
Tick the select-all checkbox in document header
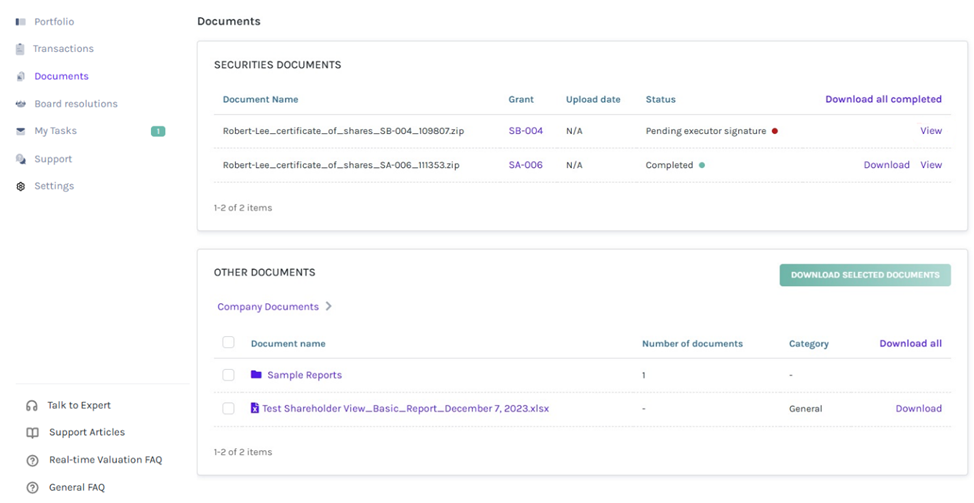(x=228, y=342)
